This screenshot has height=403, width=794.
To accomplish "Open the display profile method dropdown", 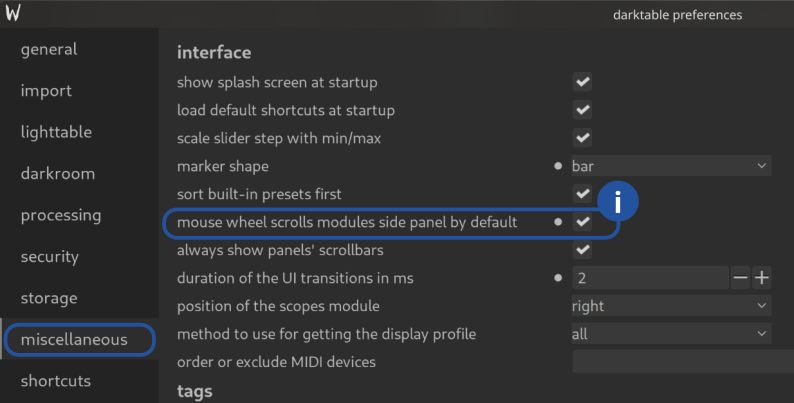I will point(670,334).
